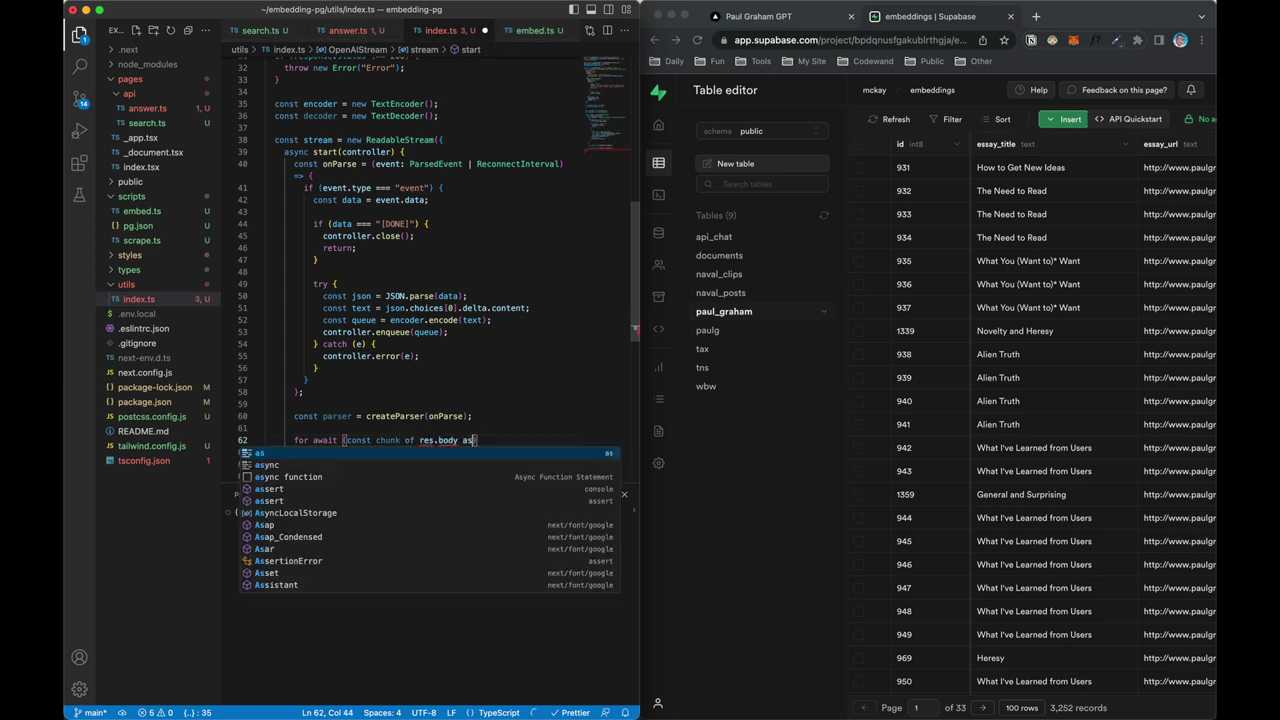The image size is (1280, 720).
Task: Click Sort button in table toolbar
Action: coord(995,119)
